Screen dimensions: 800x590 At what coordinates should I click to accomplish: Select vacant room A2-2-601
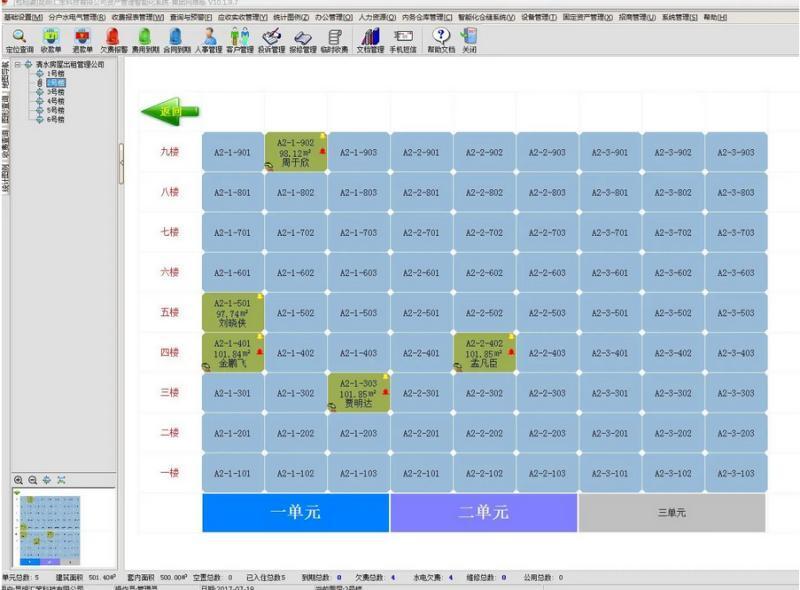point(421,273)
